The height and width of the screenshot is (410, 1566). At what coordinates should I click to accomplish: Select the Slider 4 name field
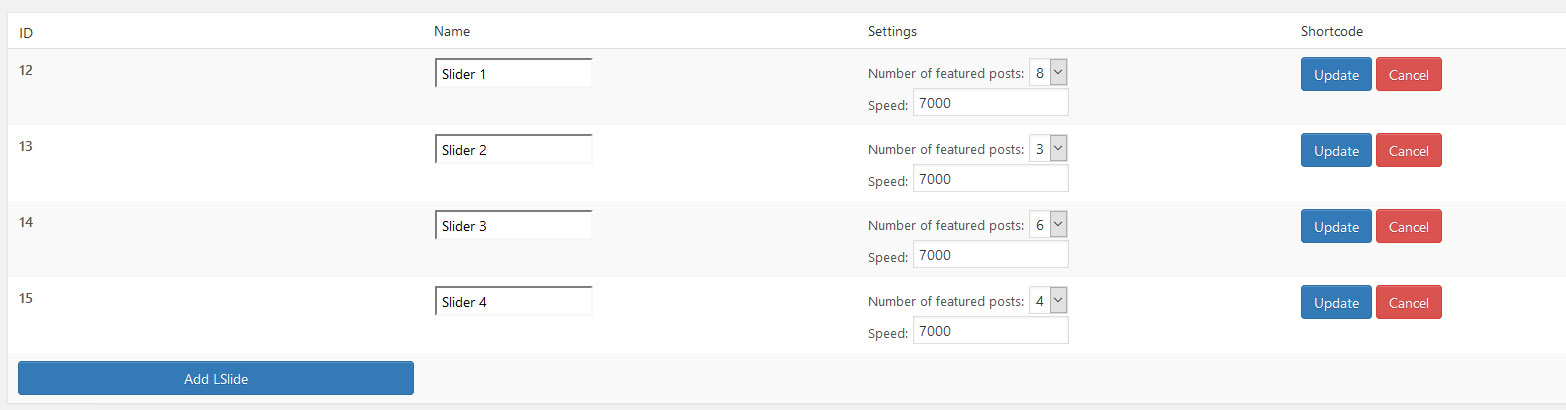click(x=513, y=302)
